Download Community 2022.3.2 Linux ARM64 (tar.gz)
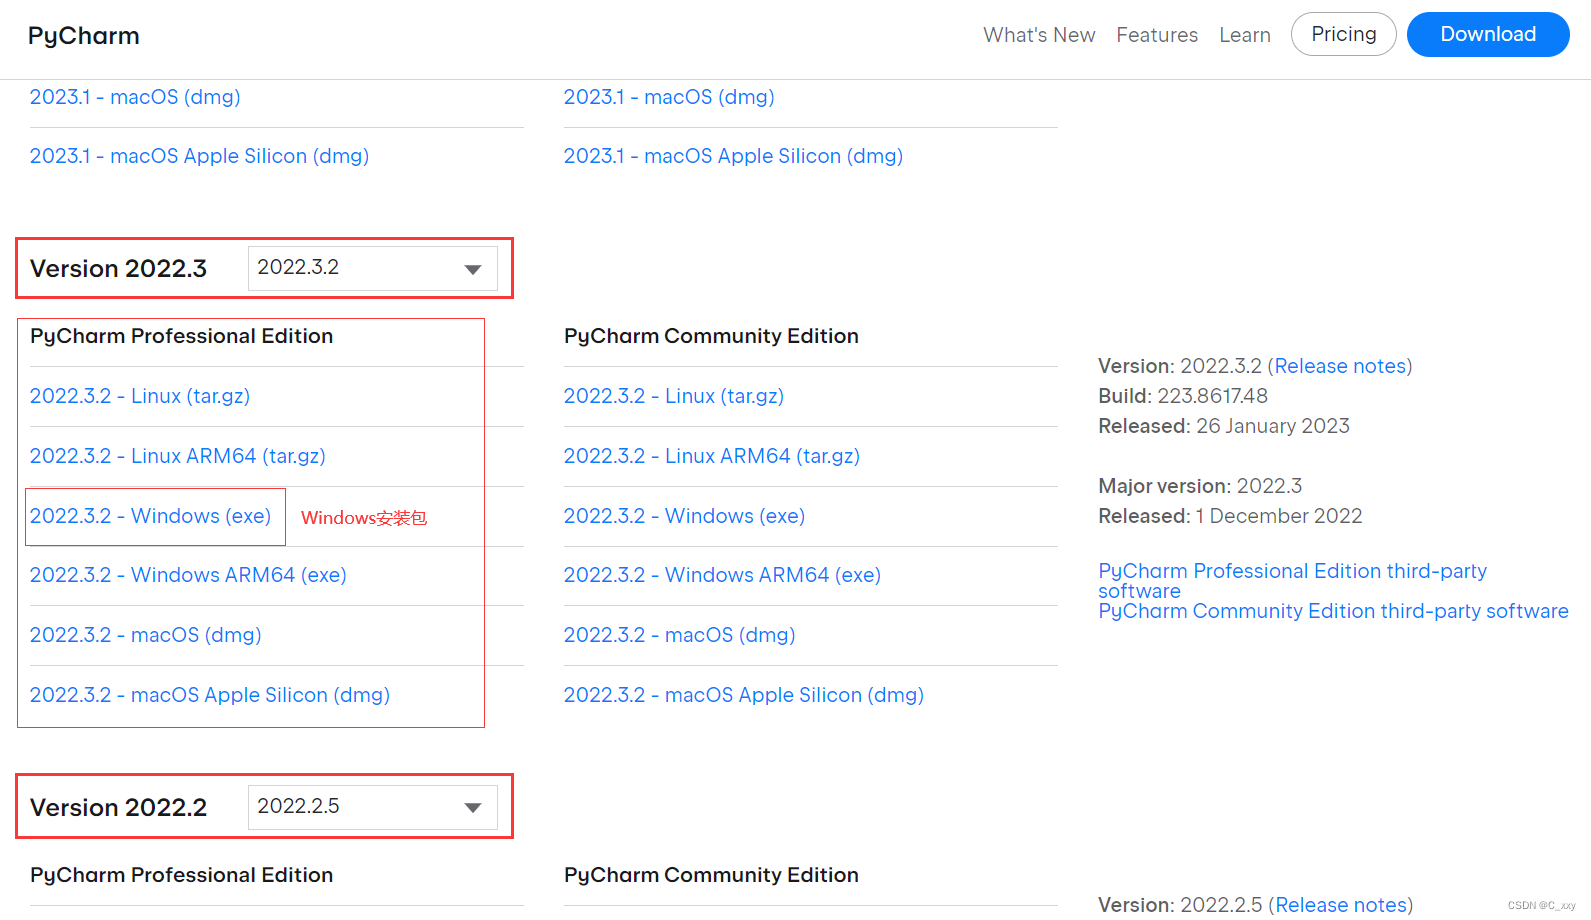Image resolution: width=1591 pixels, height=920 pixels. pyautogui.click(x=712, y=456)
